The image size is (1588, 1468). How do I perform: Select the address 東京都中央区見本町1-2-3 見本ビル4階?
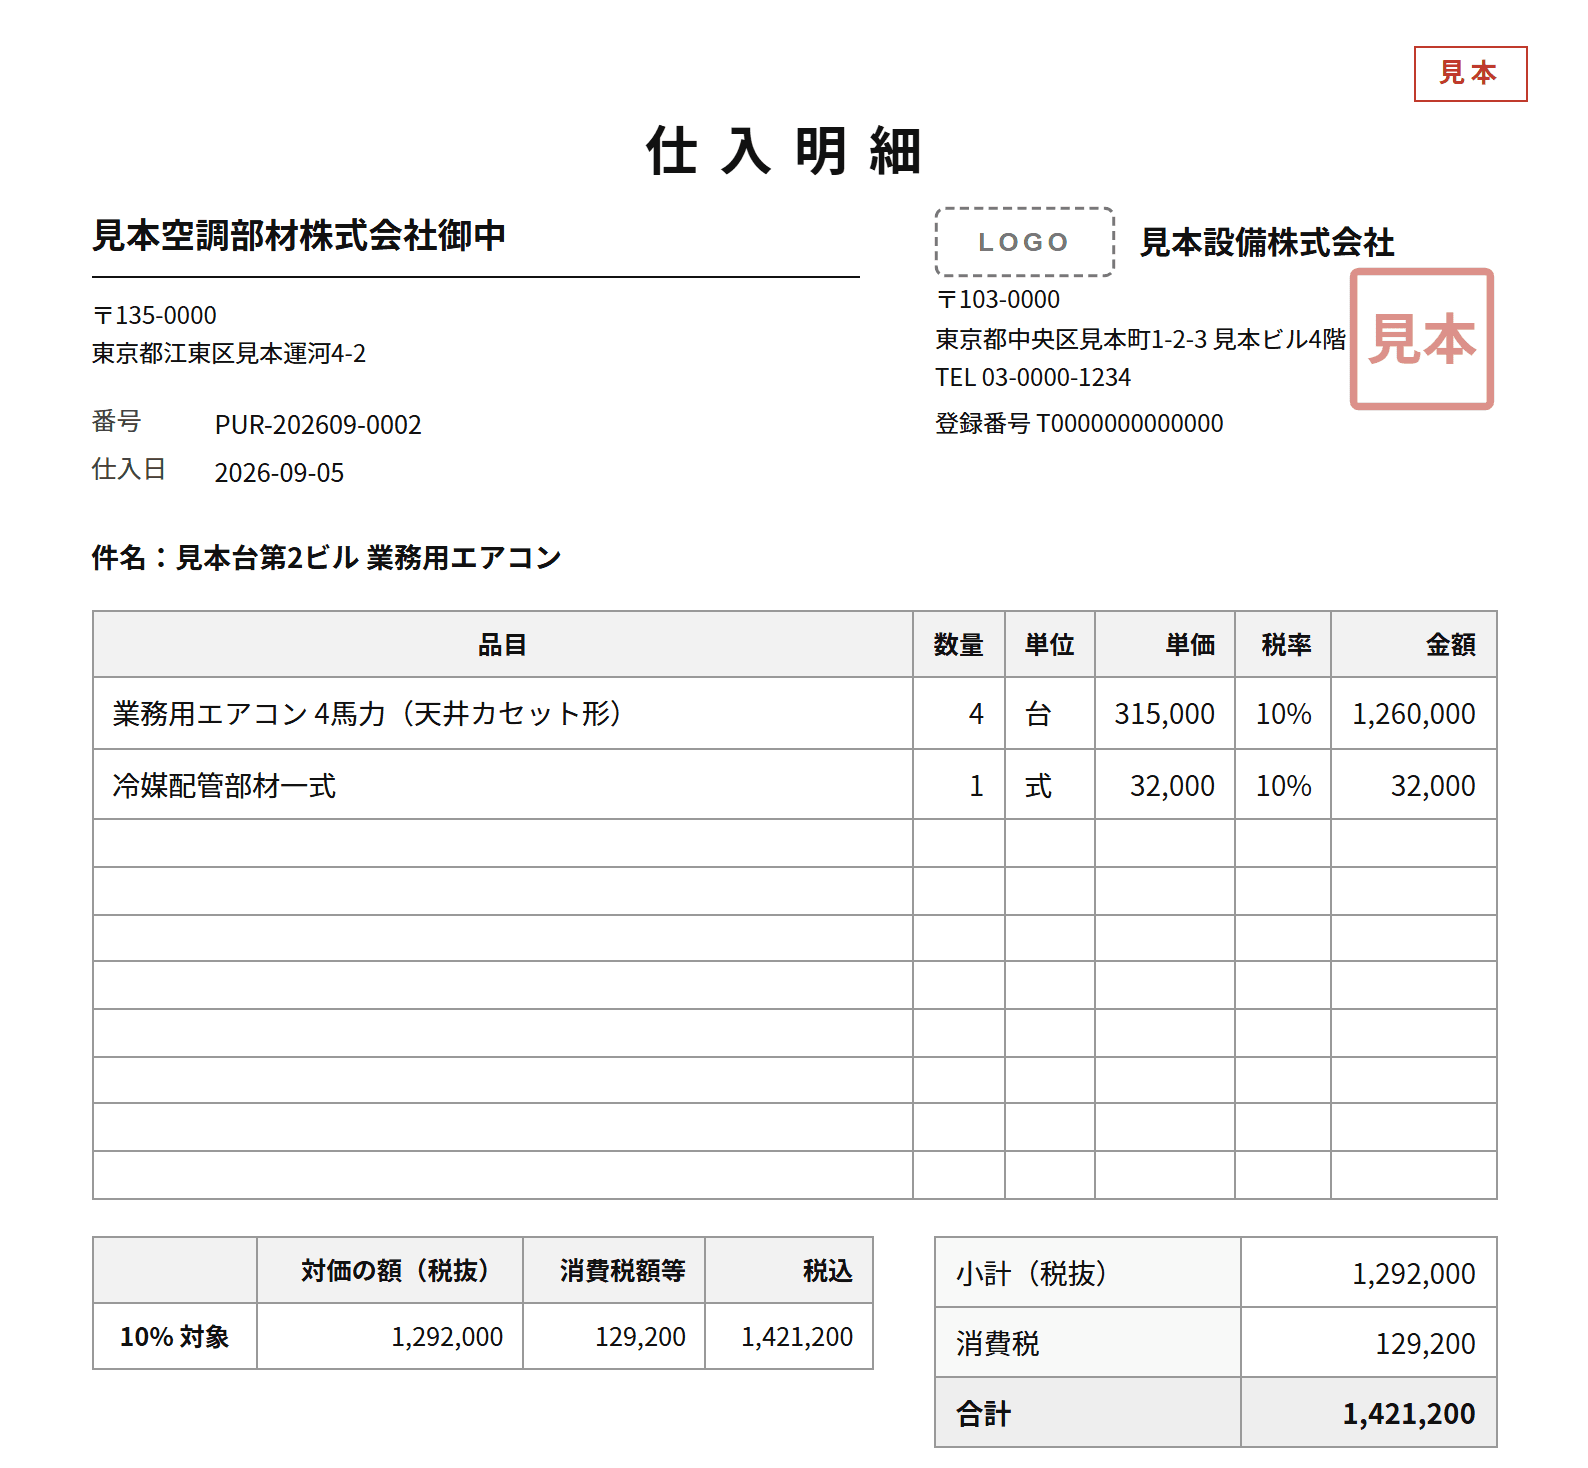[1141, 339]
